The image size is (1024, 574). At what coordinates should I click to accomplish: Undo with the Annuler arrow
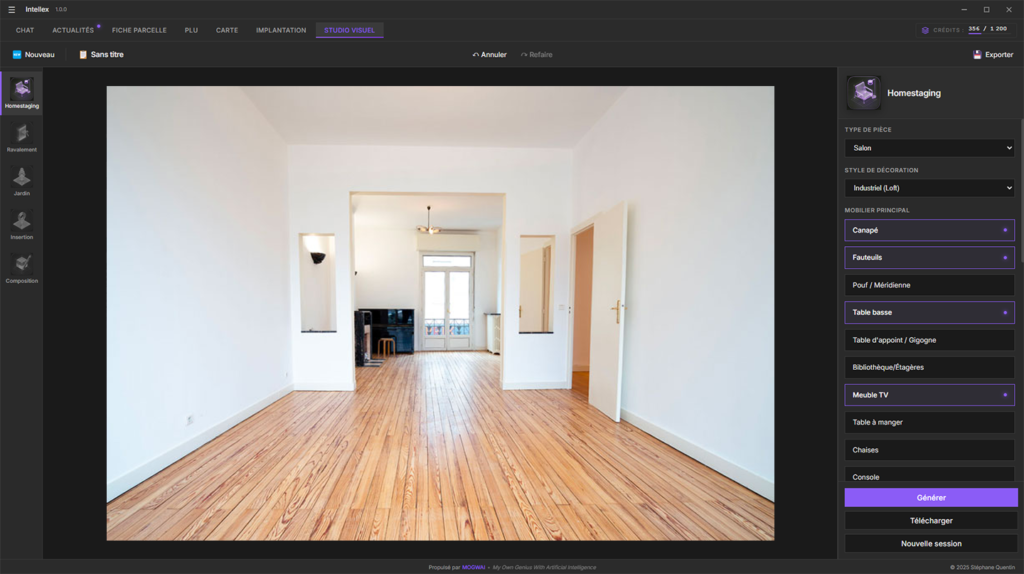pos(475,55)
